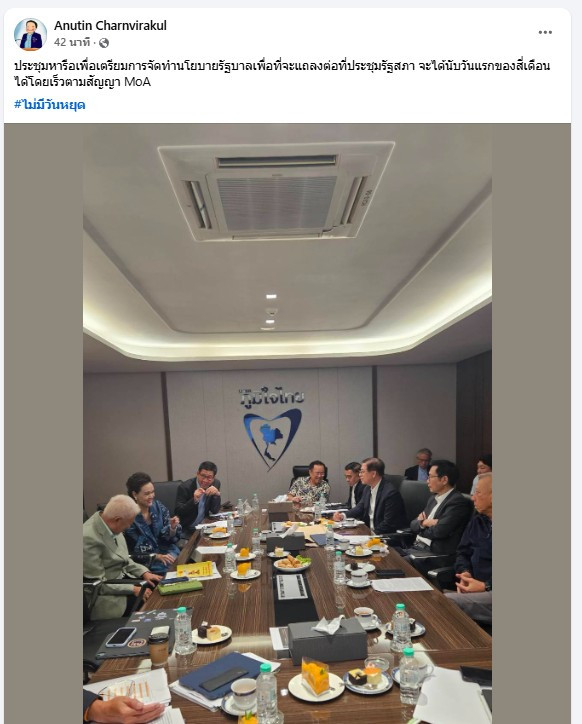Click Anutin Charnvirakul's profile picture
Screen dimensions: 582x724
pos(30,34)
